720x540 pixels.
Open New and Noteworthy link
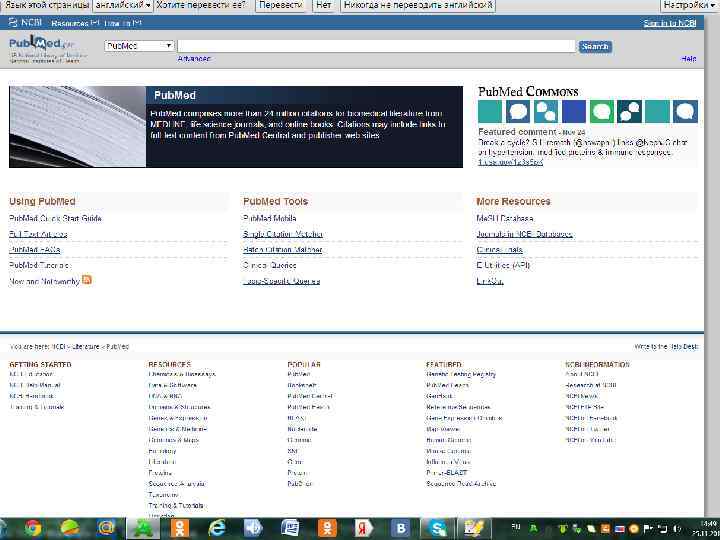[45, 281]
